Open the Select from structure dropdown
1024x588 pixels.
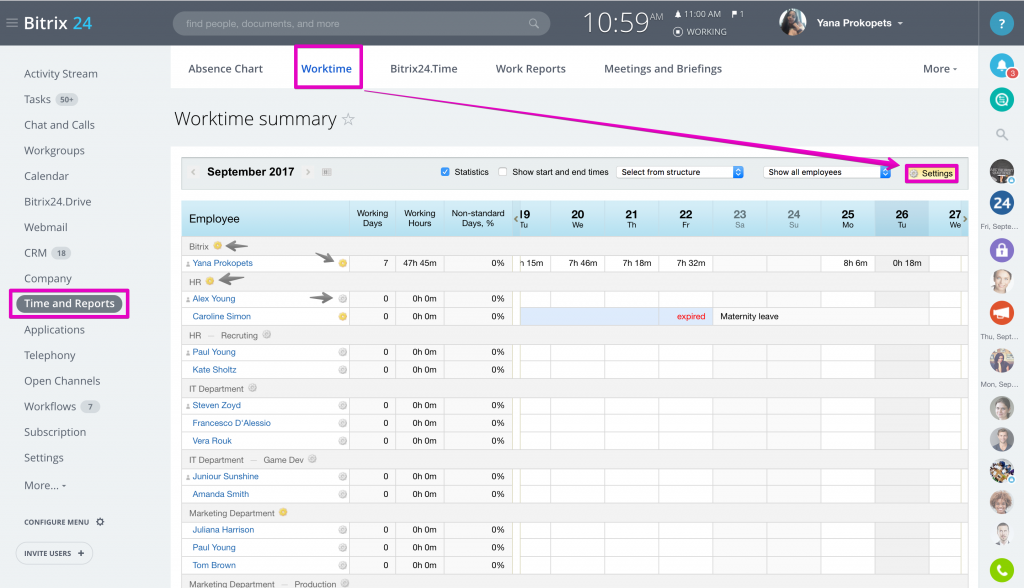click(x=680, y=172)
